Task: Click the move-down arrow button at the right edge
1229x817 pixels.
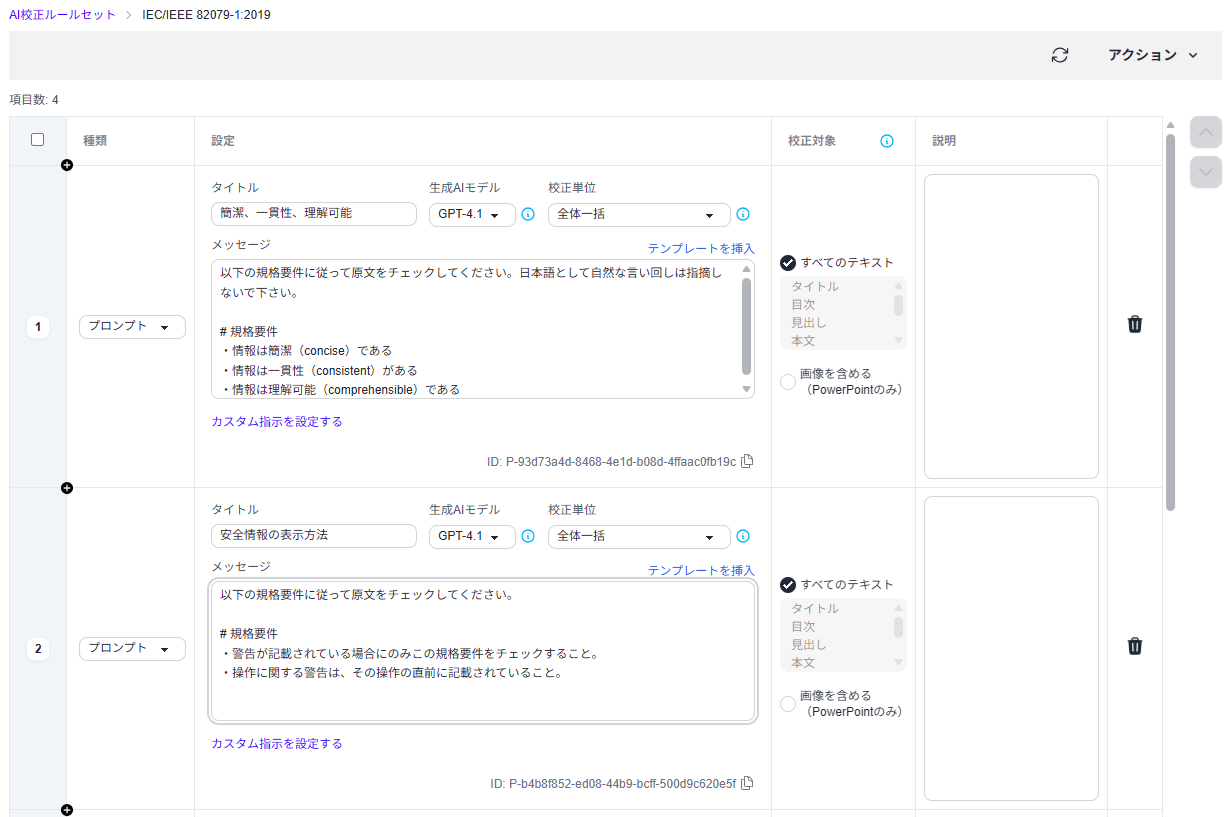Action: [x=1206, y=172]
